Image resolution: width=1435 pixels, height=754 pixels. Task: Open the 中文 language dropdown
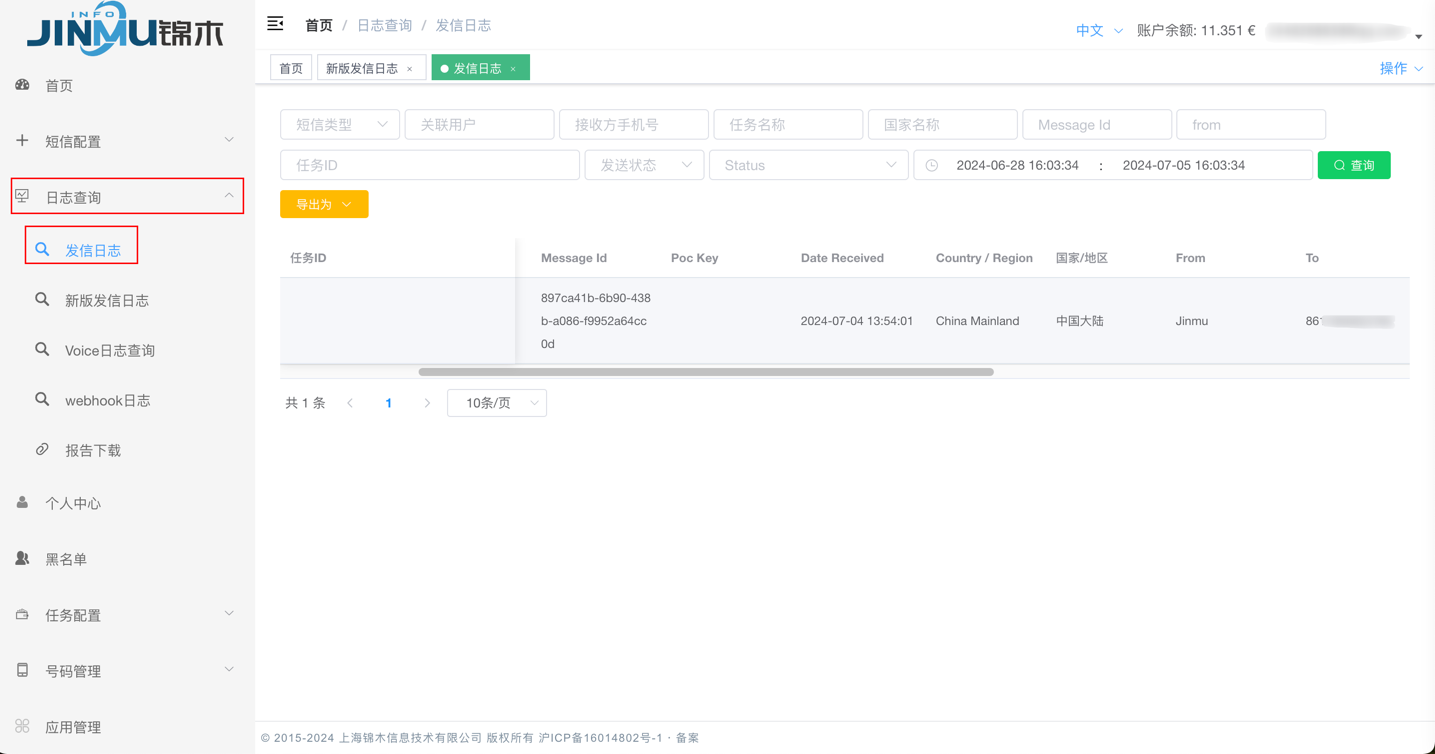1099,30
